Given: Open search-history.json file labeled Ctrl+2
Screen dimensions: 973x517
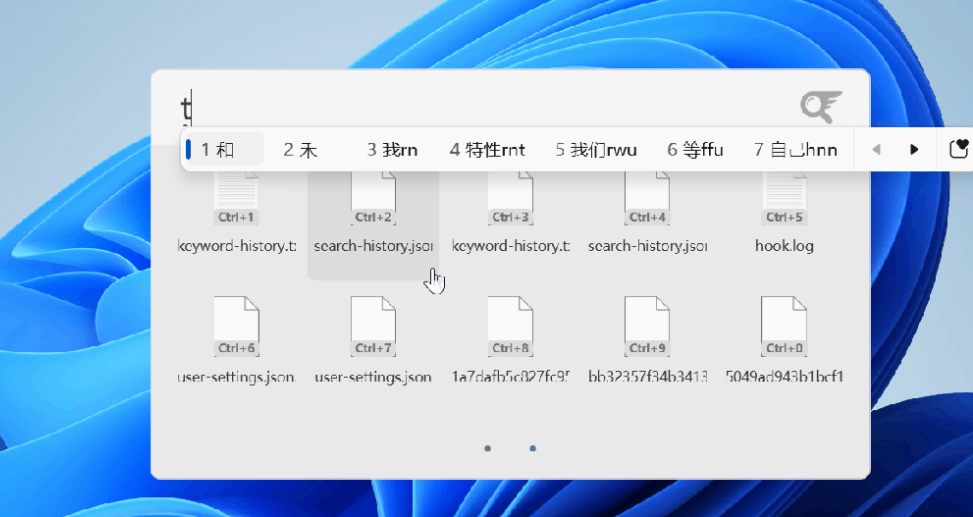Looking at the screenshot, I should coord(373,212).
